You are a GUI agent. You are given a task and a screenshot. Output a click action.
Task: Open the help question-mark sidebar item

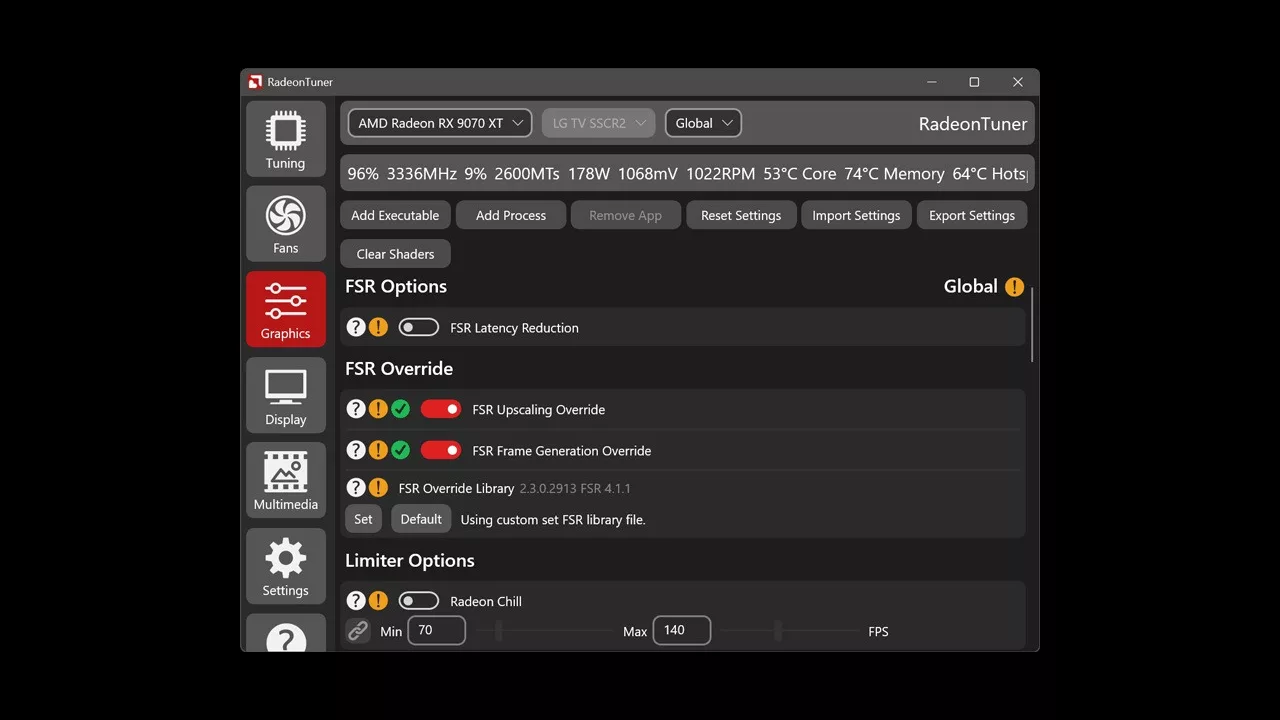click(x=286, y=634)
